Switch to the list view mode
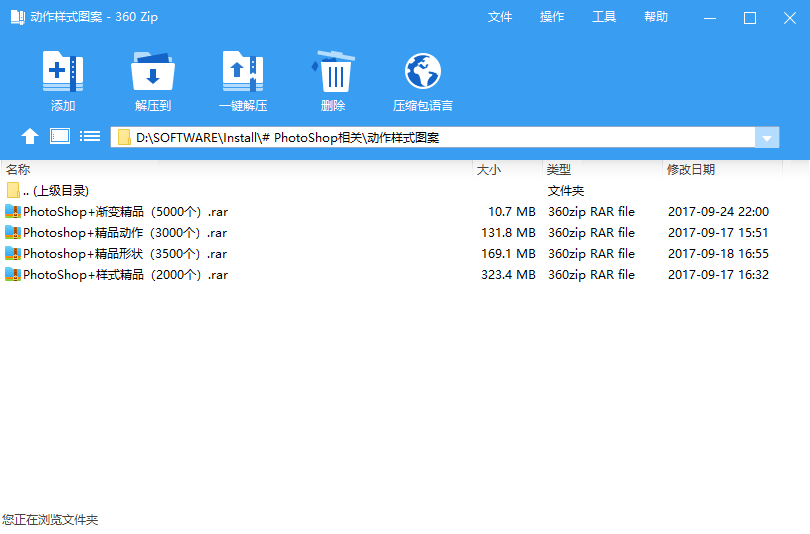The width and height of the screenshot is (810, 534). pyautogui.click(x=90, y=137)
